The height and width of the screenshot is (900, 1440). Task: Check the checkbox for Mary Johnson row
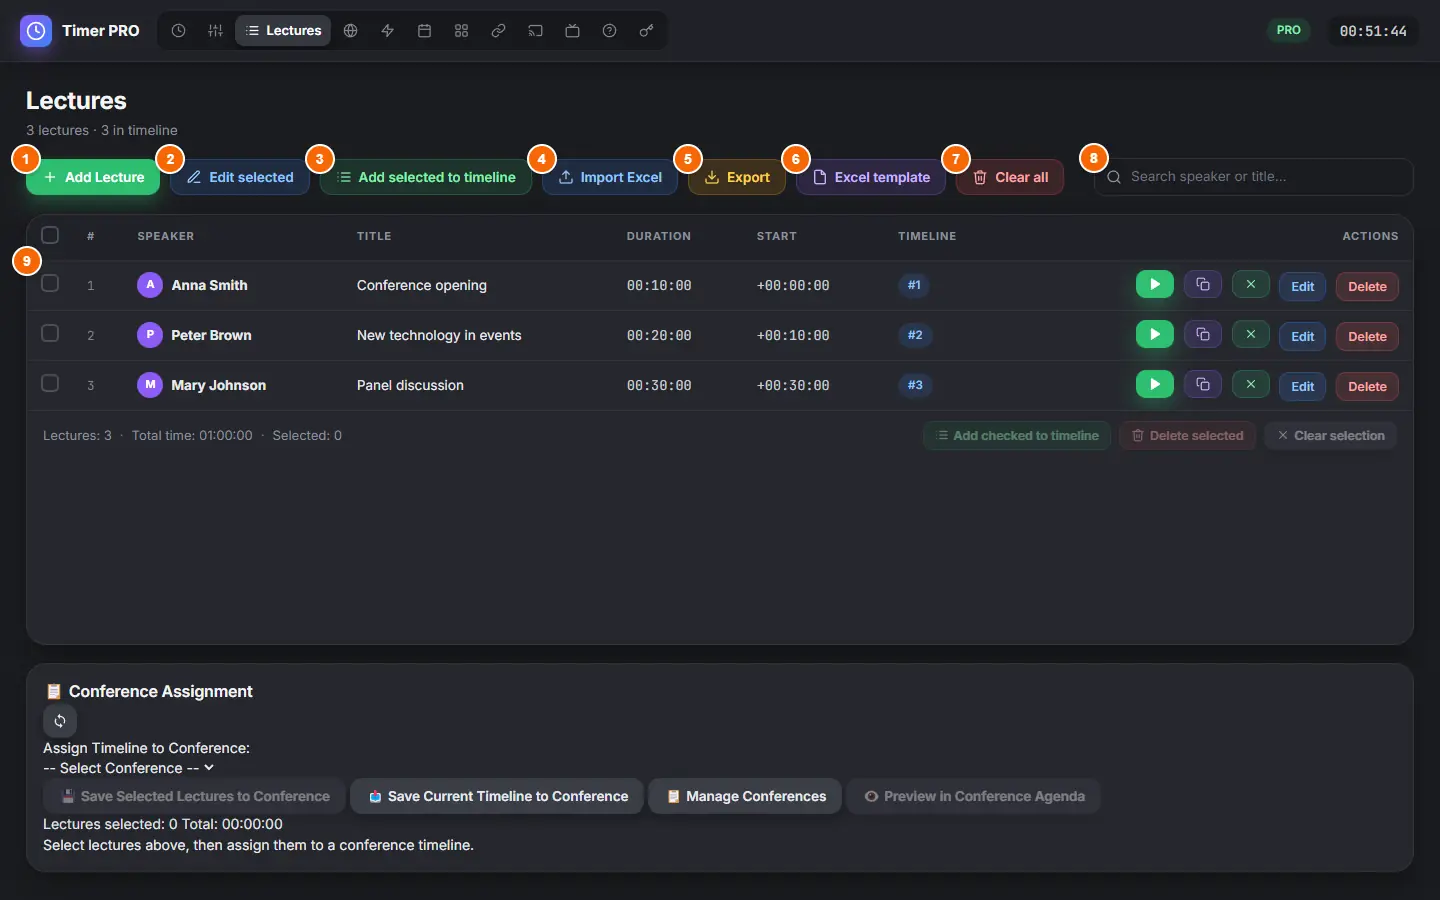(x=50, y=383)
